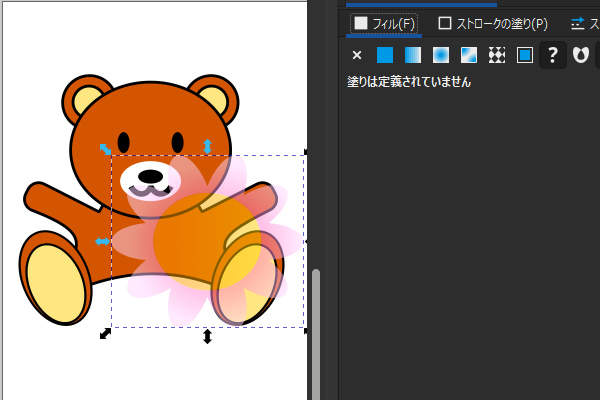The height and width of the screenshot is (400, 600).
Task: Select the No paint X icon
Action: (x=357, y=55)
